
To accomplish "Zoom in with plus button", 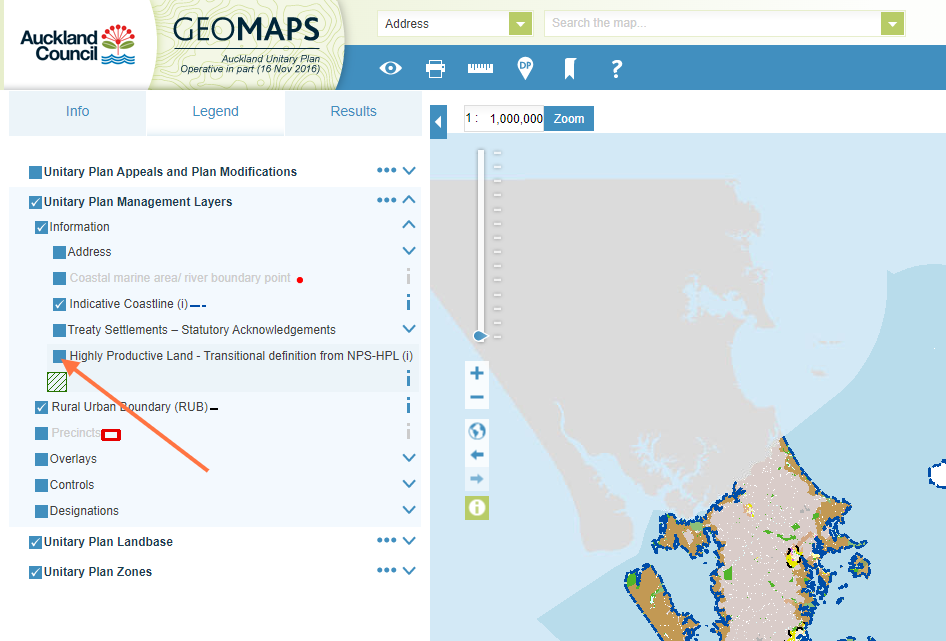I will 477,373.
